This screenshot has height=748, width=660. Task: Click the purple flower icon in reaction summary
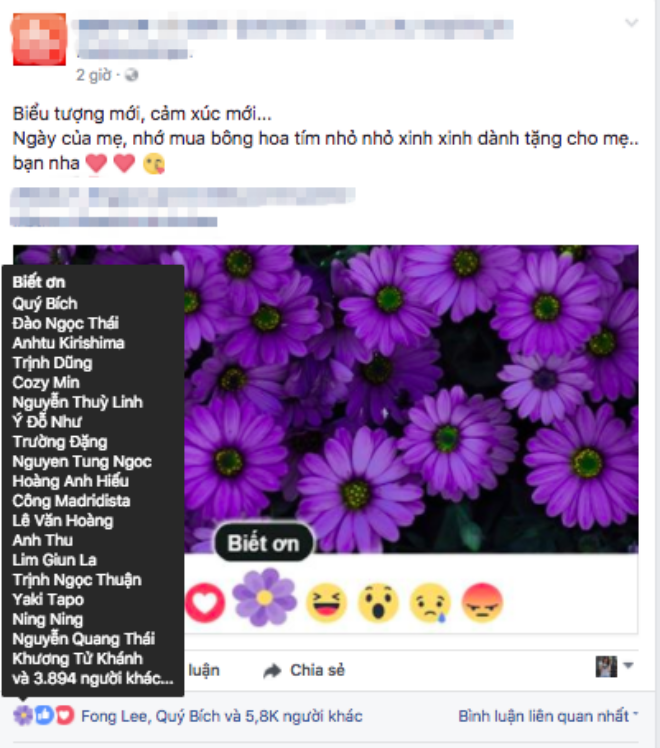point(23,715)
